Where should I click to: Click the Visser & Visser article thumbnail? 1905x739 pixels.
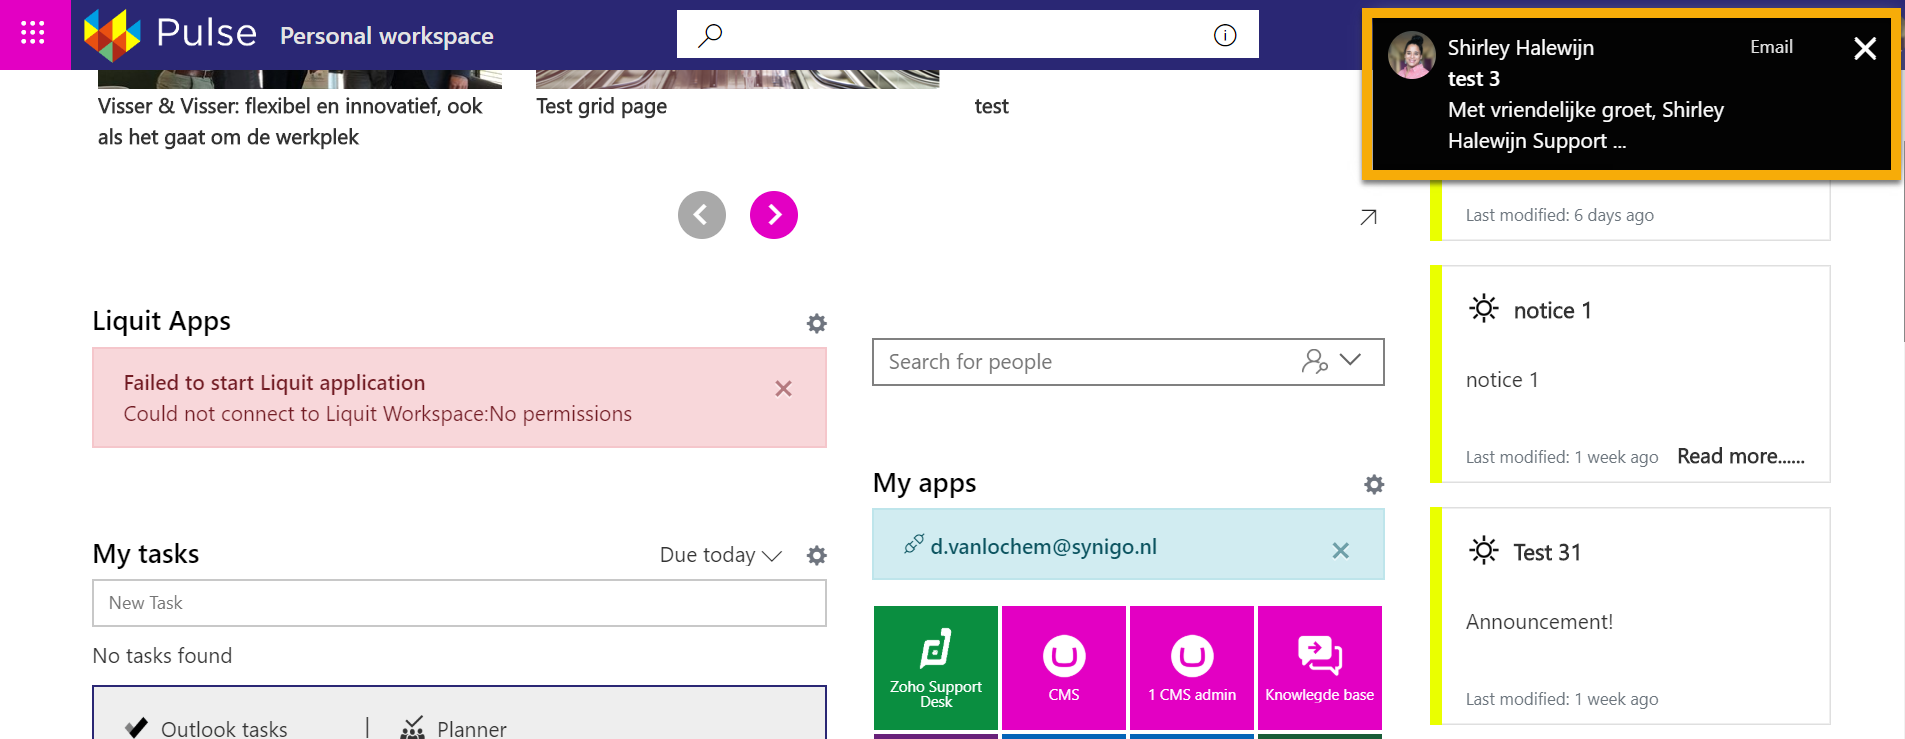[x=300, y=79]
